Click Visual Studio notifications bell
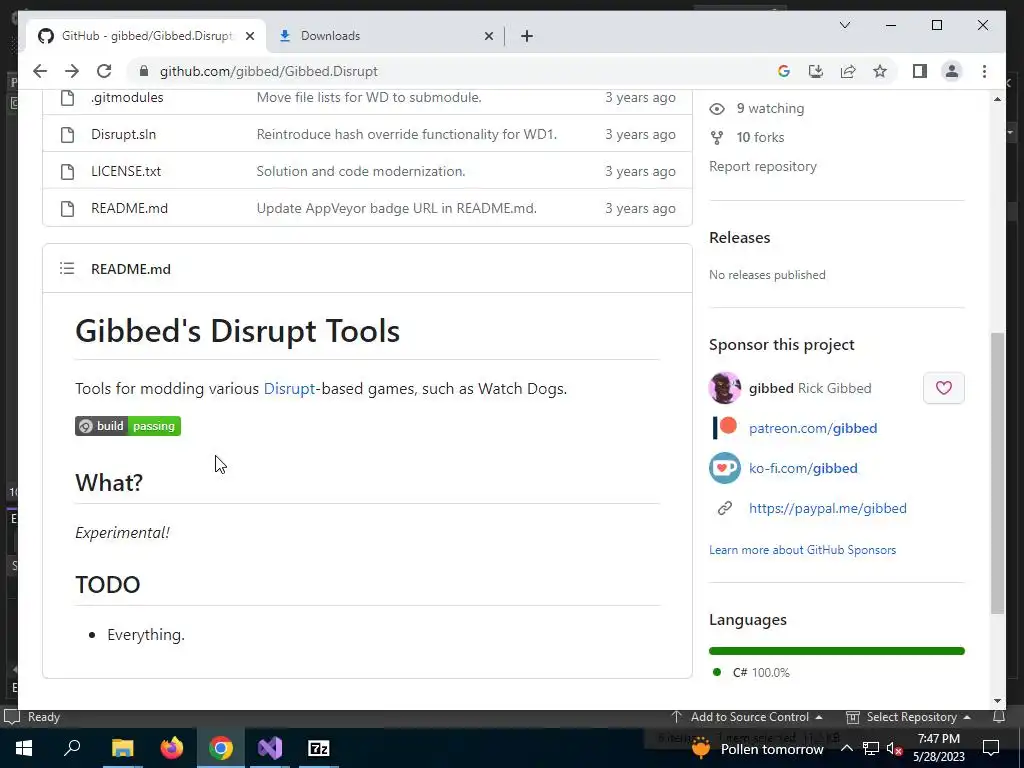The image size is (1024, 768). [999, 716]
